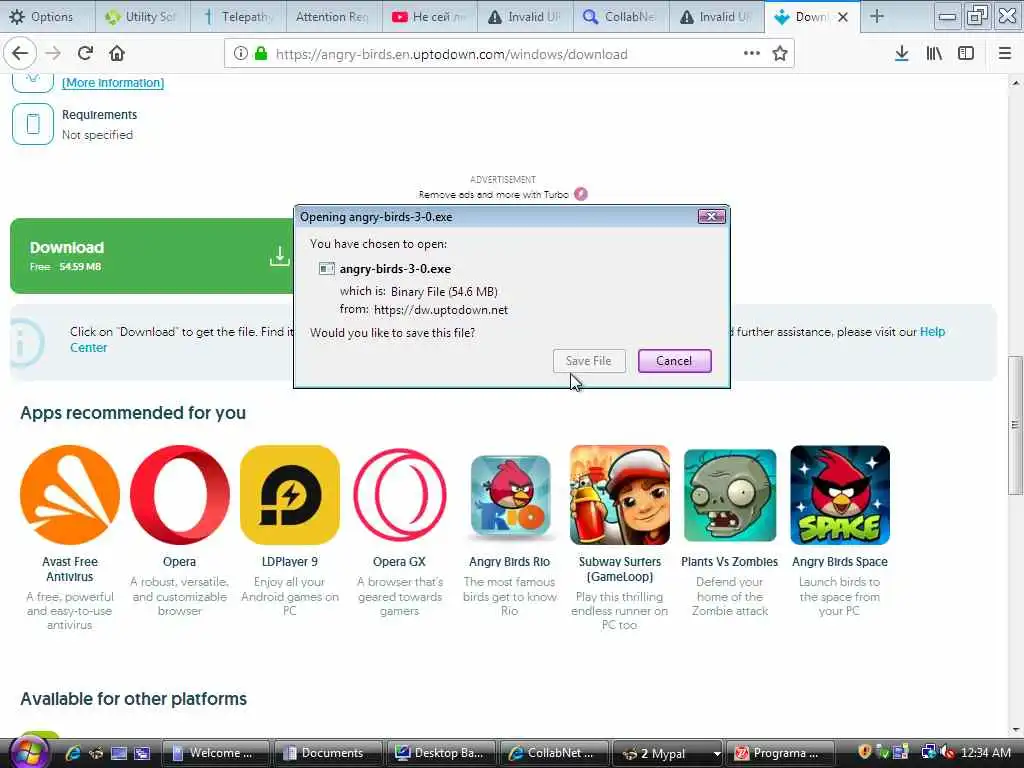This screenshot has width=1024, height=768.
Task: Open Avast Free Antivirus app icon
Action: (x=70, y=495)
